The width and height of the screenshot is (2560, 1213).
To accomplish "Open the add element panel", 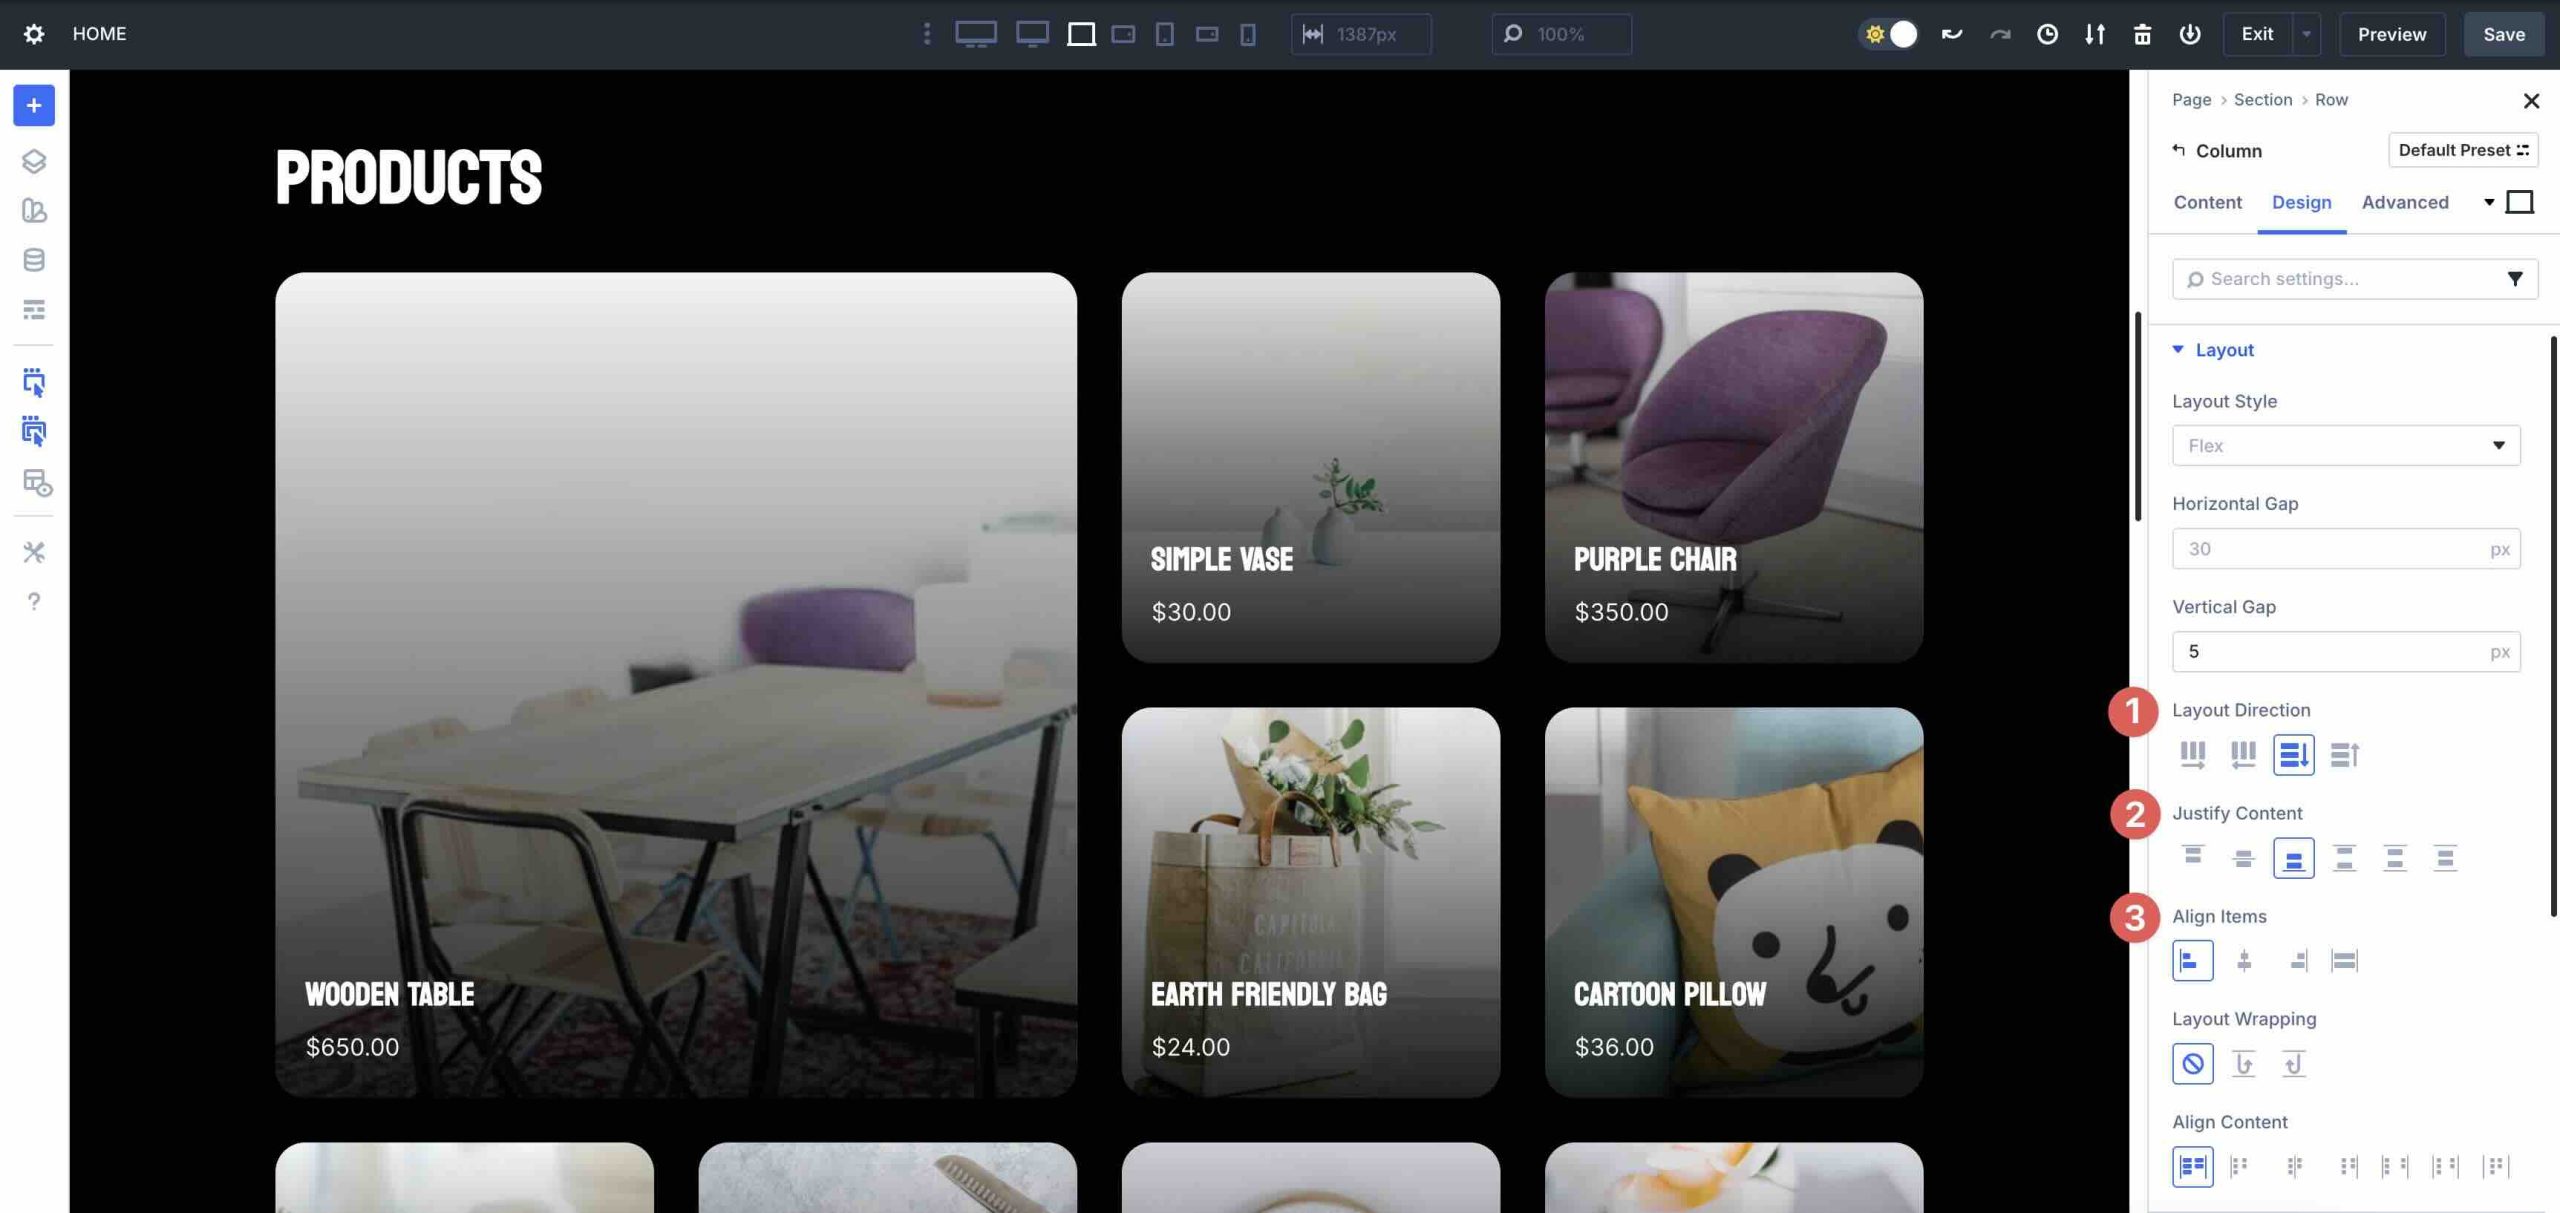I will (34, 105).
